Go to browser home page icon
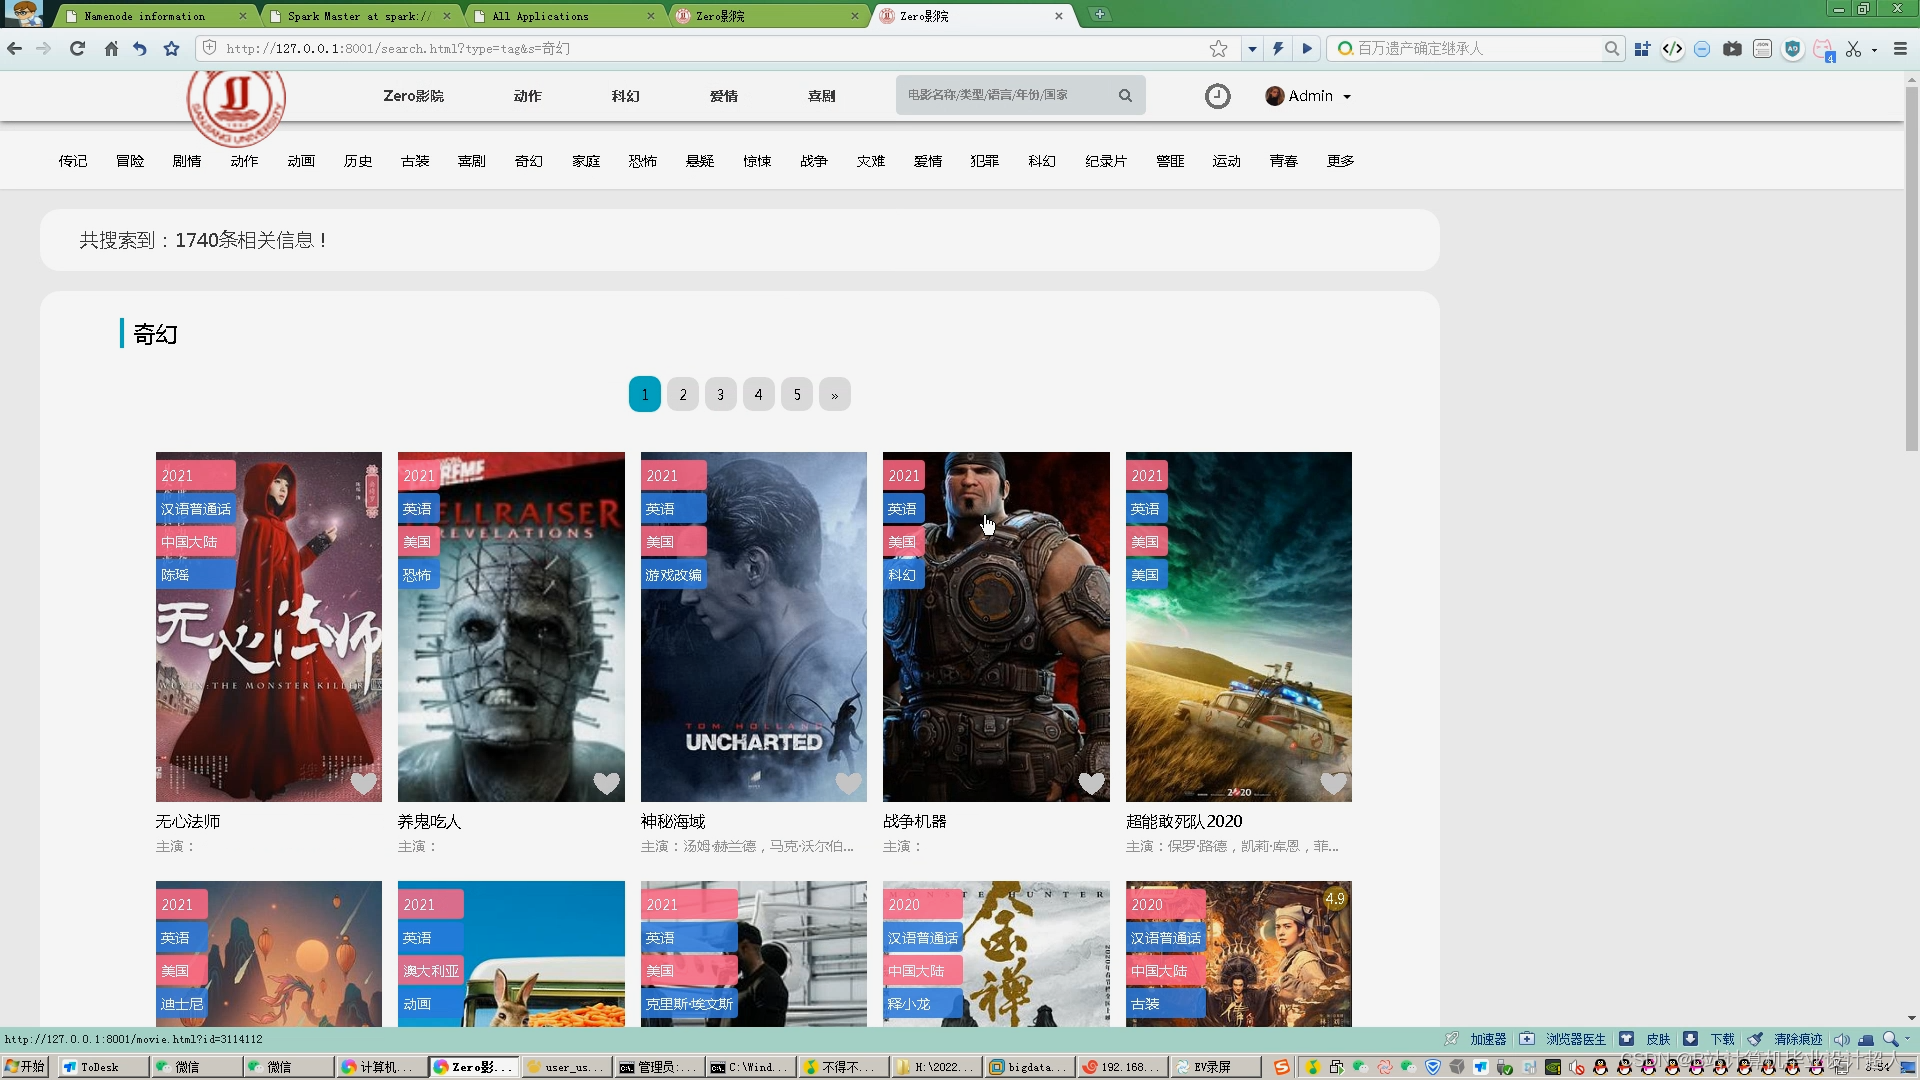 coord(111,48)
